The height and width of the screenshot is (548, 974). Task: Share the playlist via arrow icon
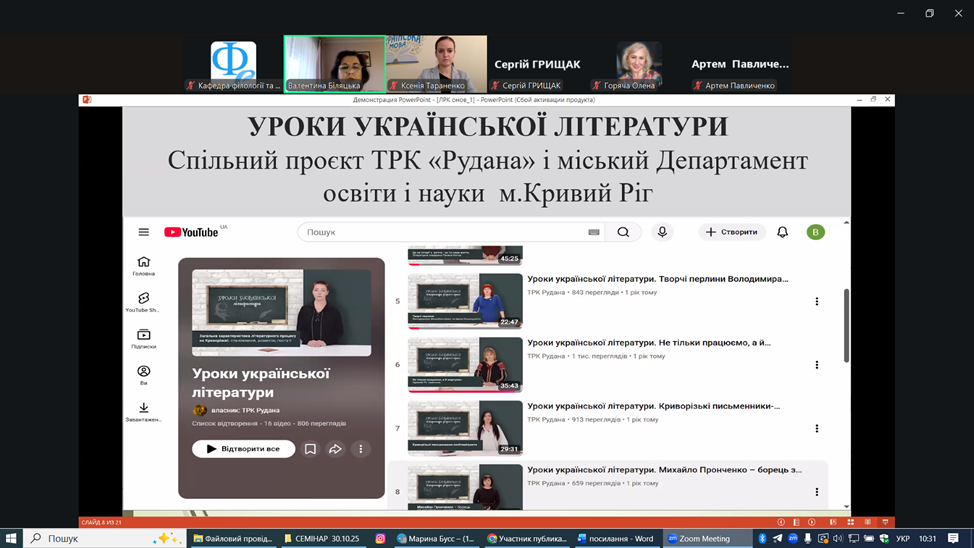(x=335, y=449)
